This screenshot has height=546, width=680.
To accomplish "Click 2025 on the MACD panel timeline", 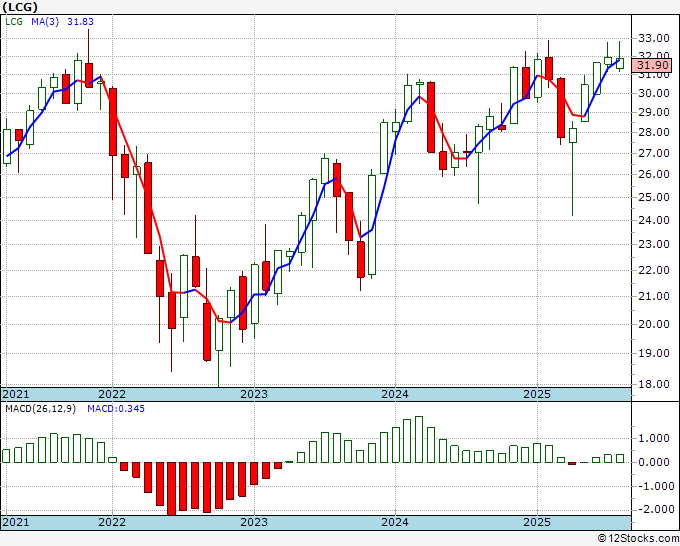I will click(537, 522).
